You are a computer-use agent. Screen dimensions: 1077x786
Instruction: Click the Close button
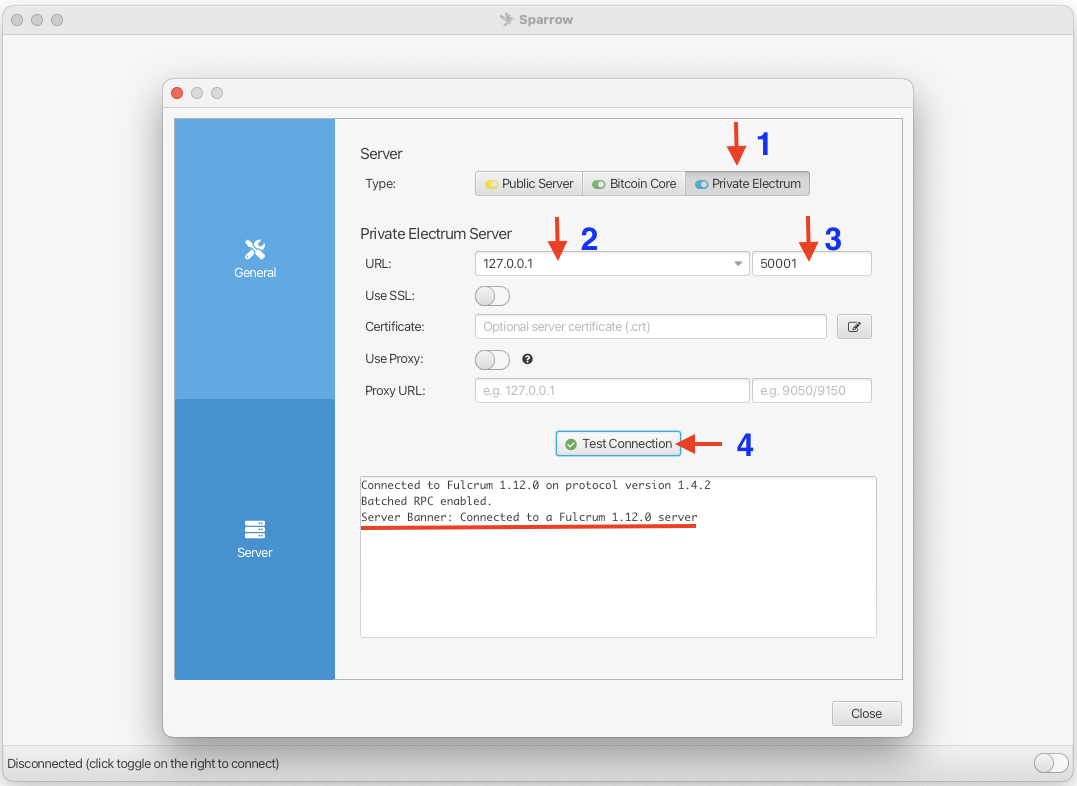866,714
